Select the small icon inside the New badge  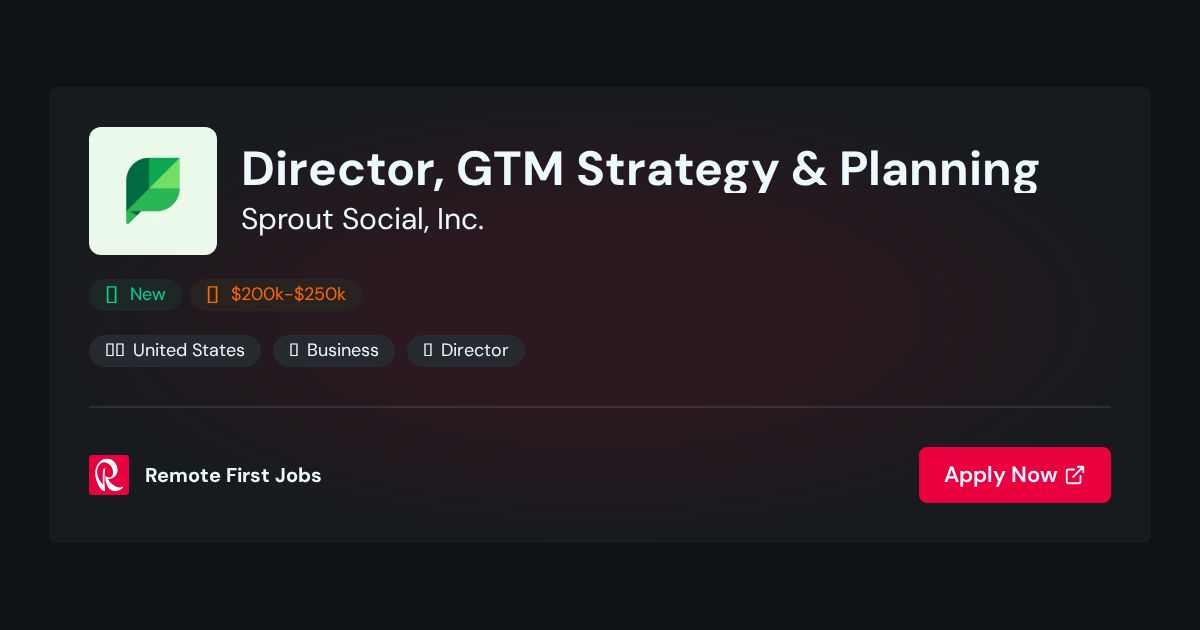click(x=112, y=294)
